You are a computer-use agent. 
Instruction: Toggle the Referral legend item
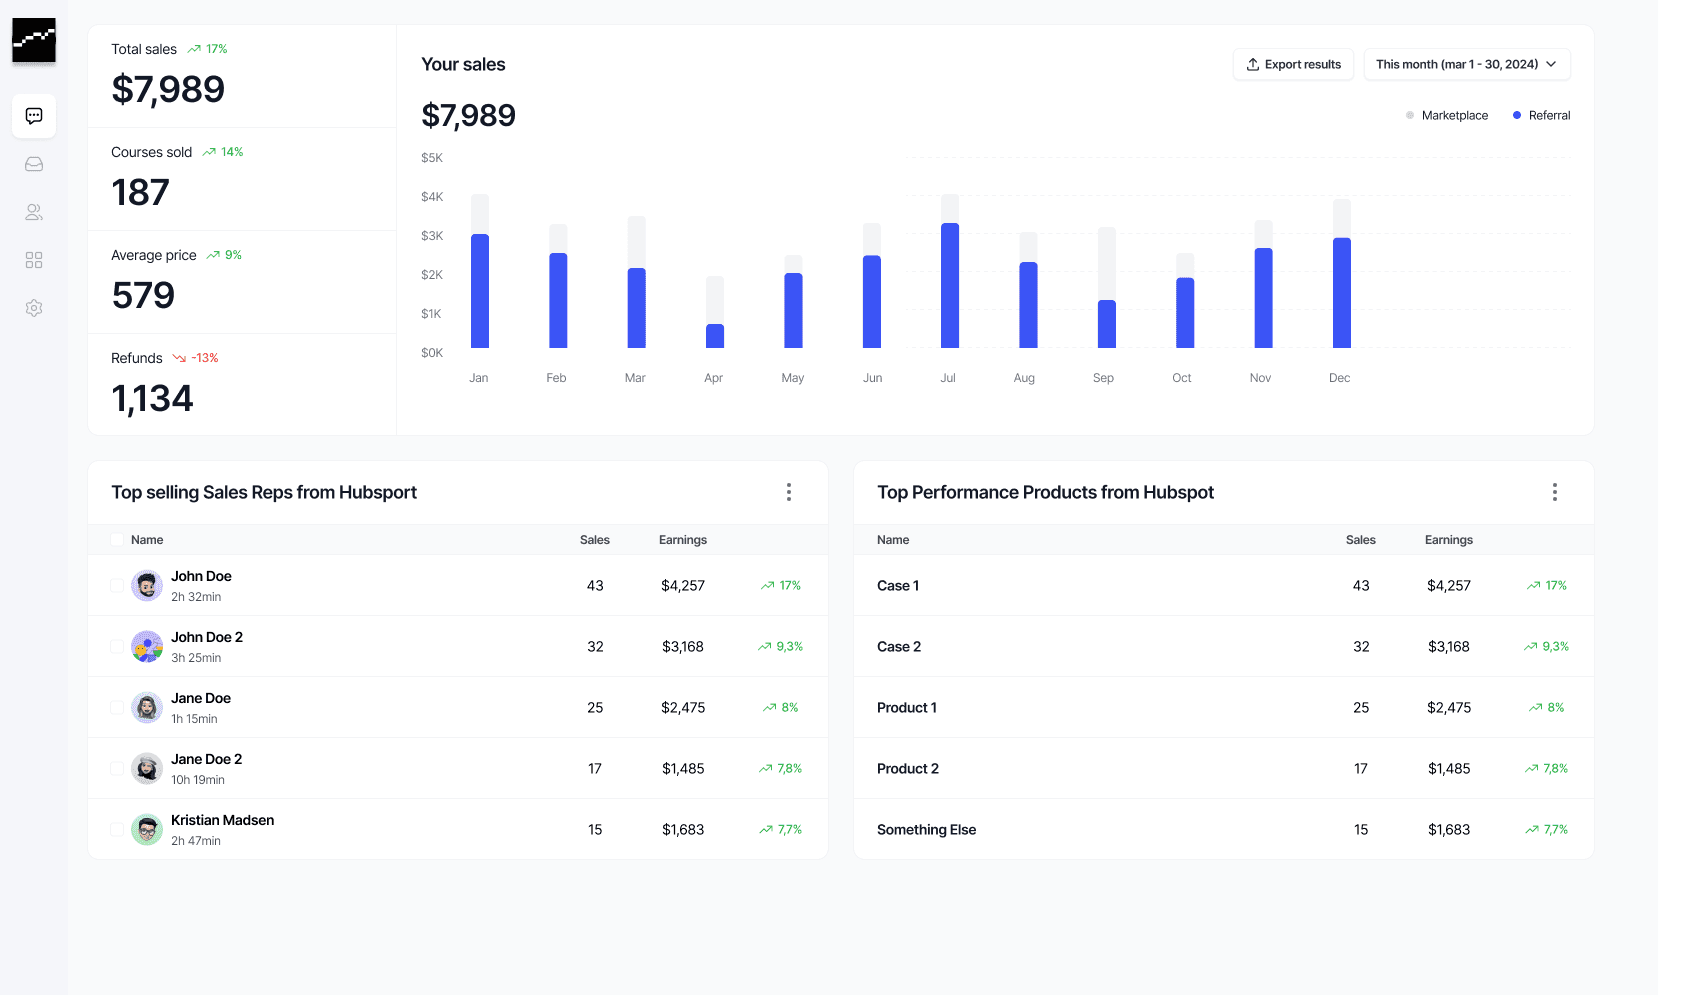click(1541, 116)
